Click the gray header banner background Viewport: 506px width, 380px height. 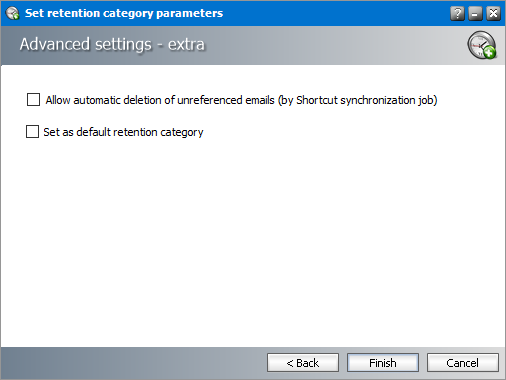point(333,45)
